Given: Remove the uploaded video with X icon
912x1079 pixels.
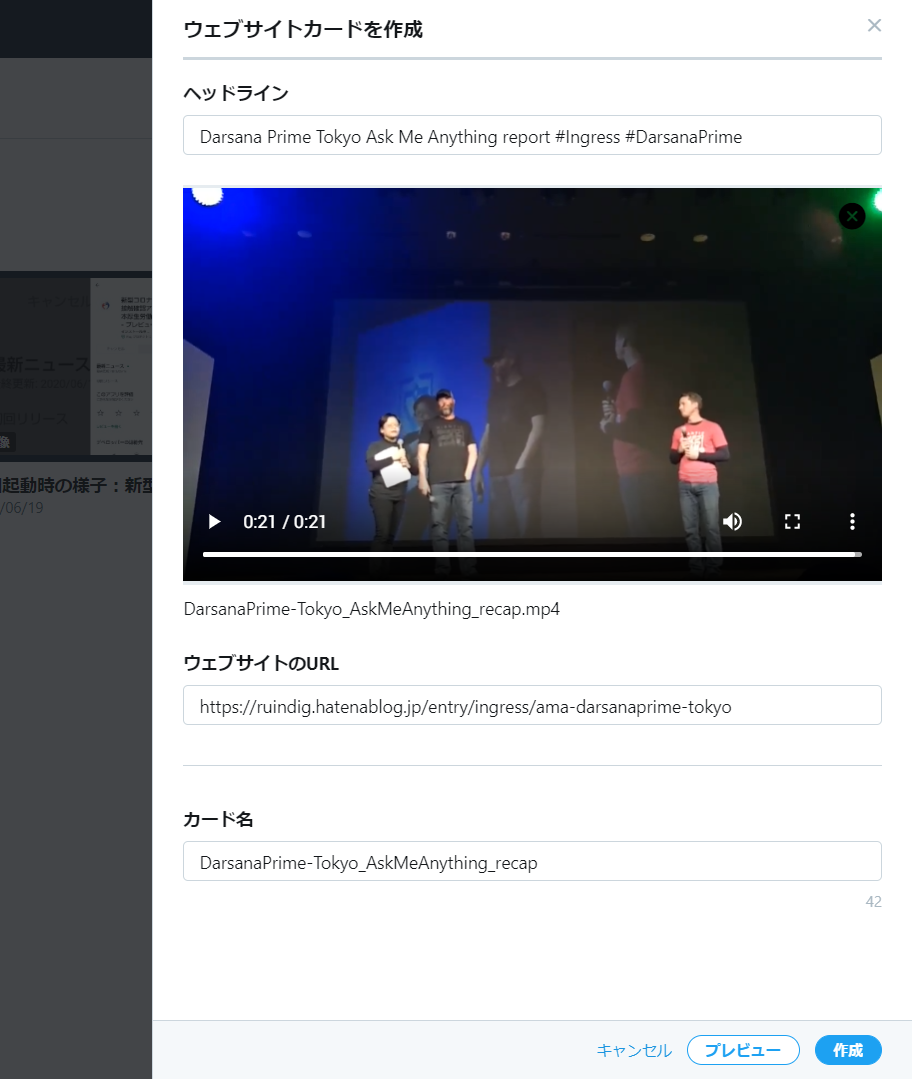Looking at the screenshot, I should coord(852,216).
